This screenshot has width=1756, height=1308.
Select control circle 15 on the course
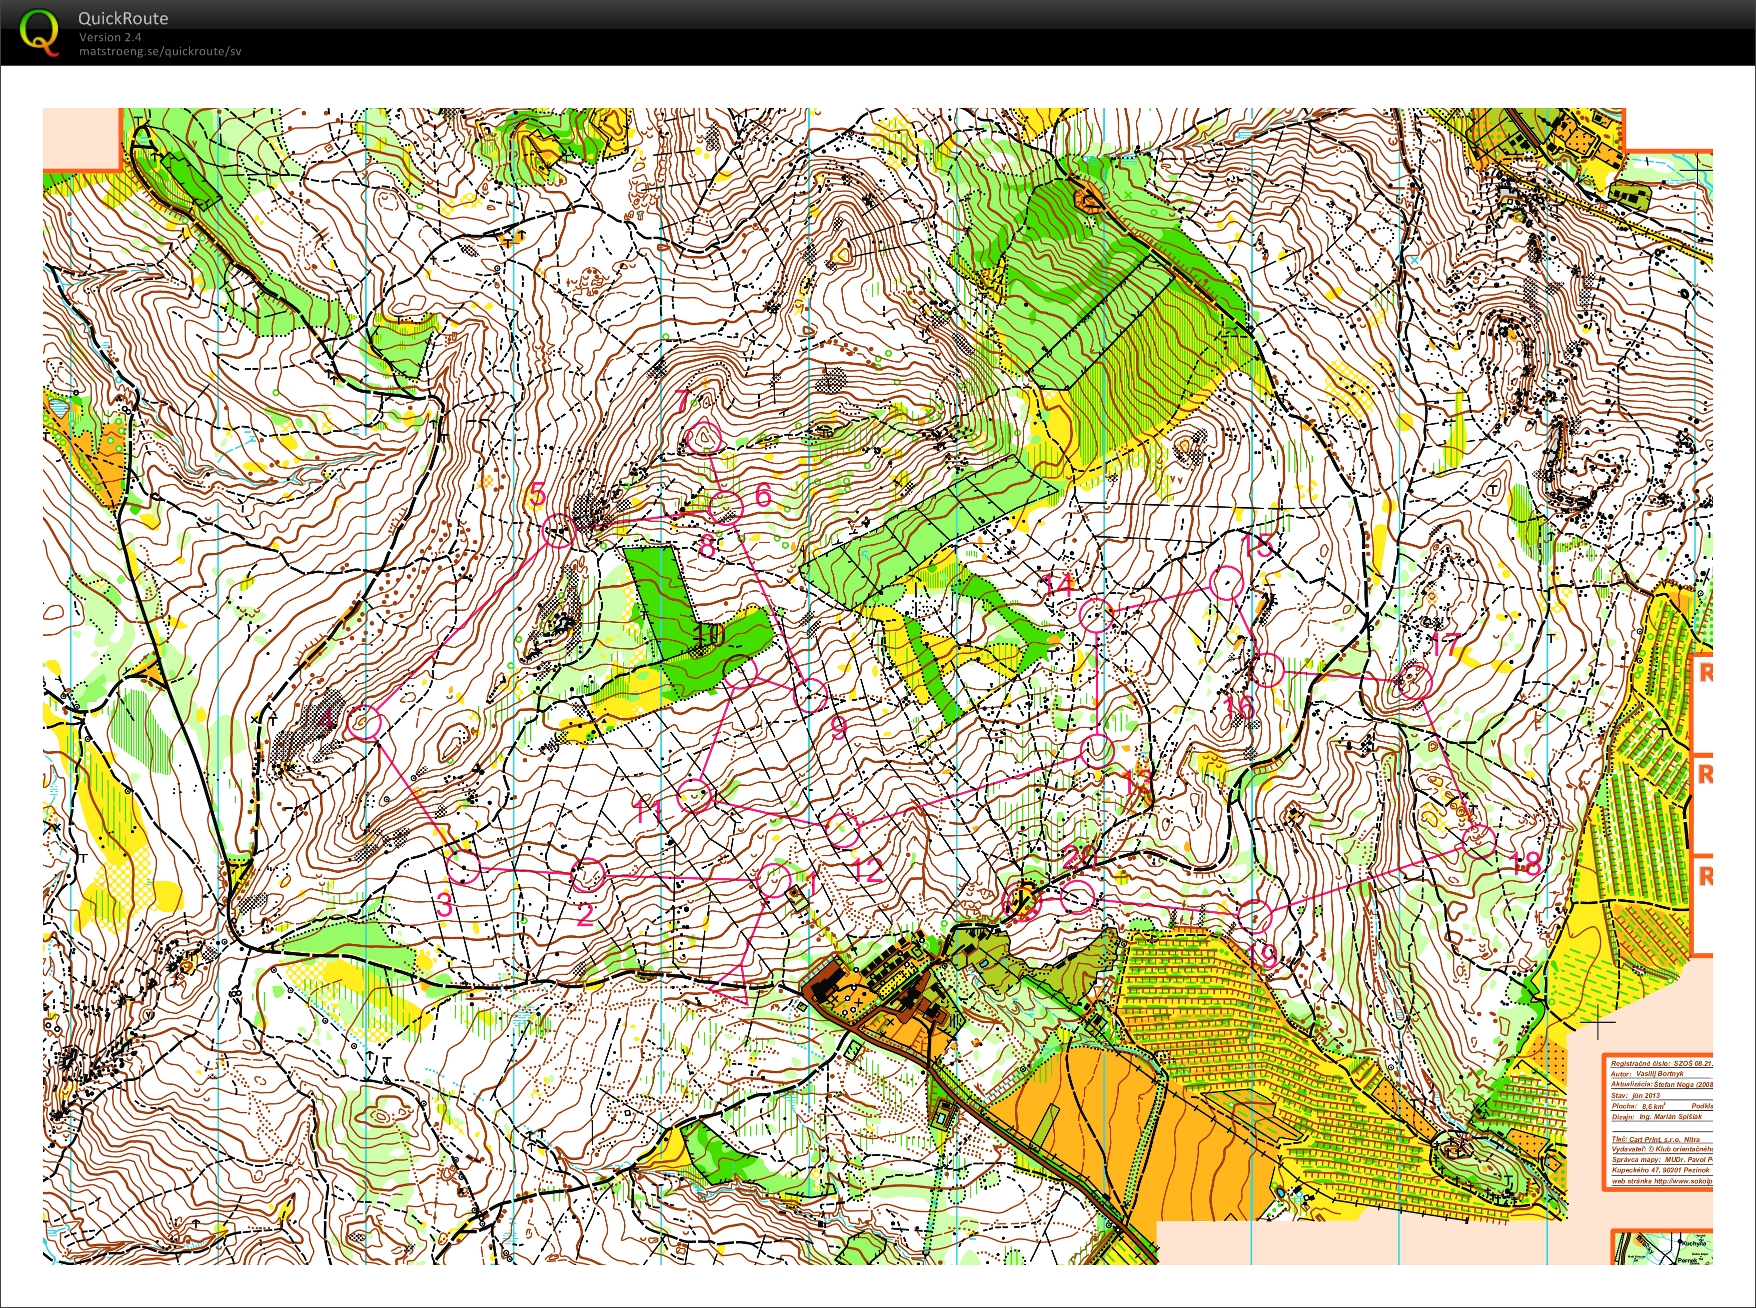[x=1227, y=582]
